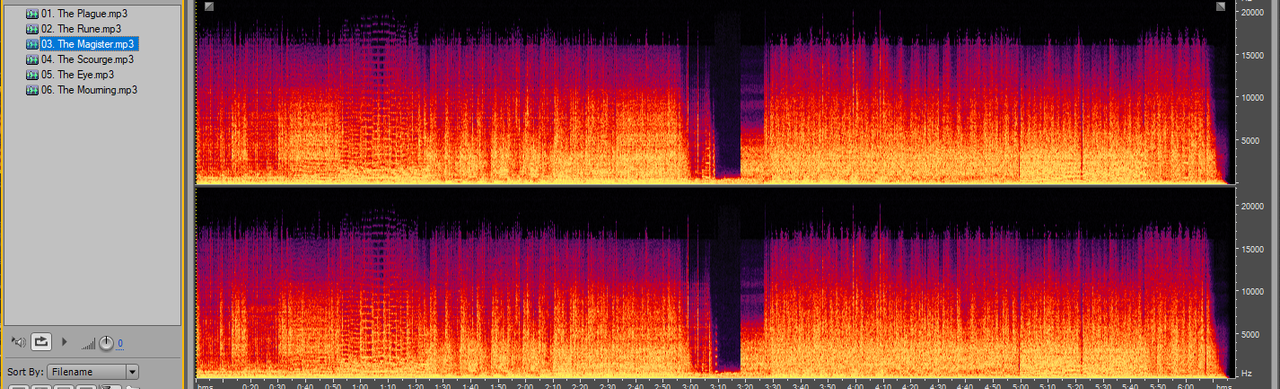Click the small play preview triangle
Viewport: 1280px width, 389px height.
click(66, 343)
